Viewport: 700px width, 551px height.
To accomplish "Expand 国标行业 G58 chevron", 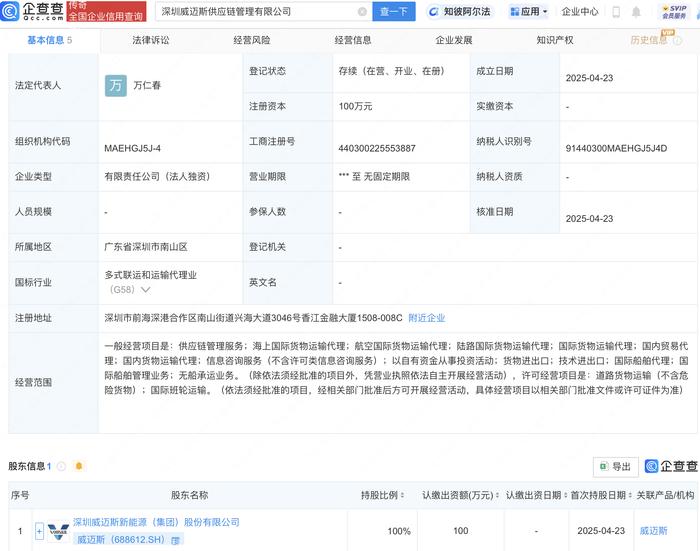I will click(x=146, y=289).
